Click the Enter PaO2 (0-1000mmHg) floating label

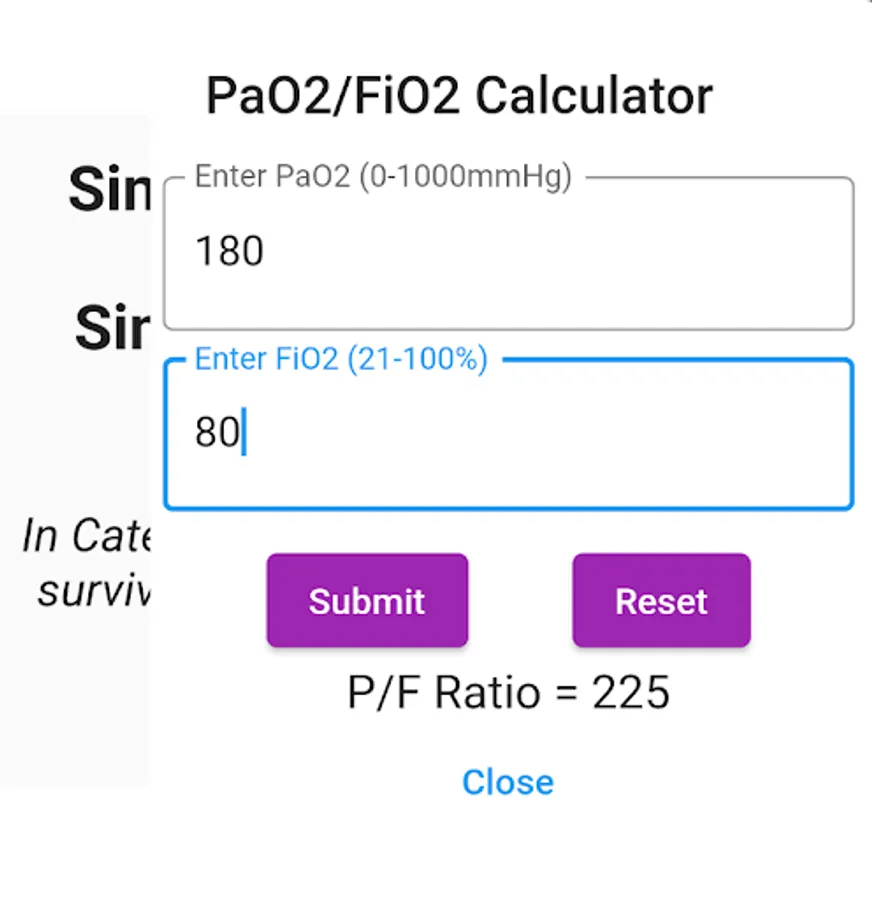click(x=383, y=177)
